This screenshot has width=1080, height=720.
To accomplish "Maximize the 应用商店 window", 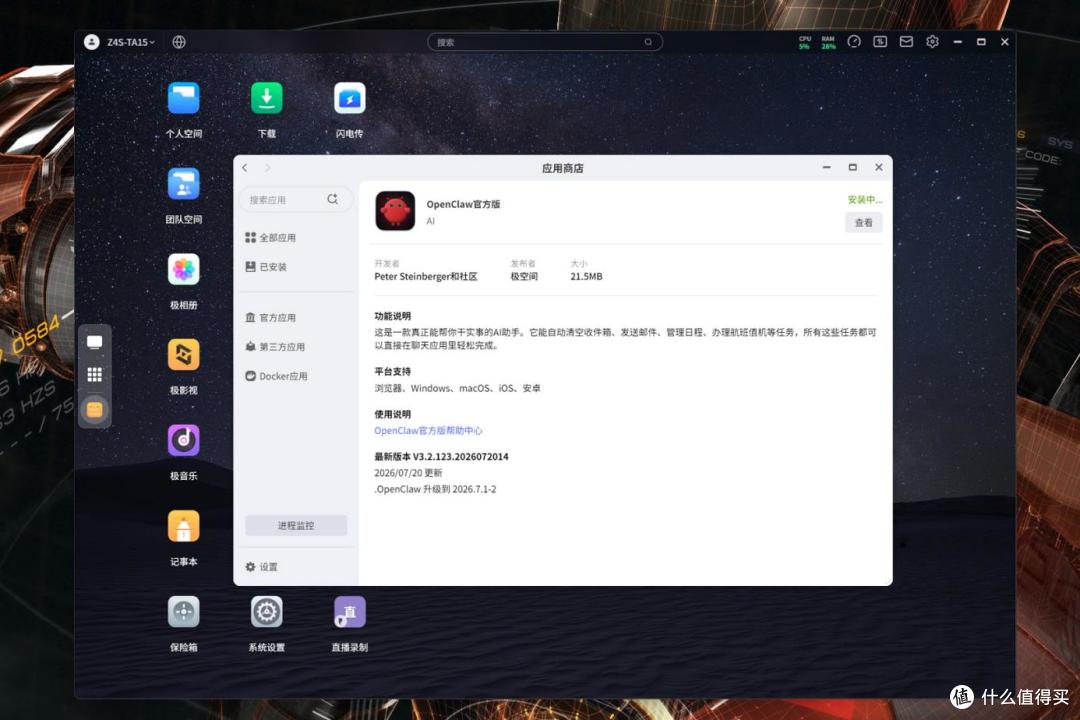I will click(x=853, y=167).
